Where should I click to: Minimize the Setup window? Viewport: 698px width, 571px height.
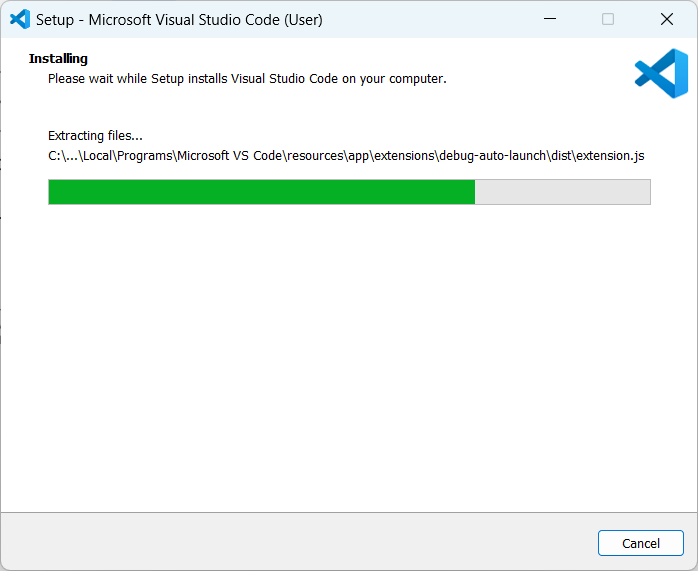[x=549, y=19]
